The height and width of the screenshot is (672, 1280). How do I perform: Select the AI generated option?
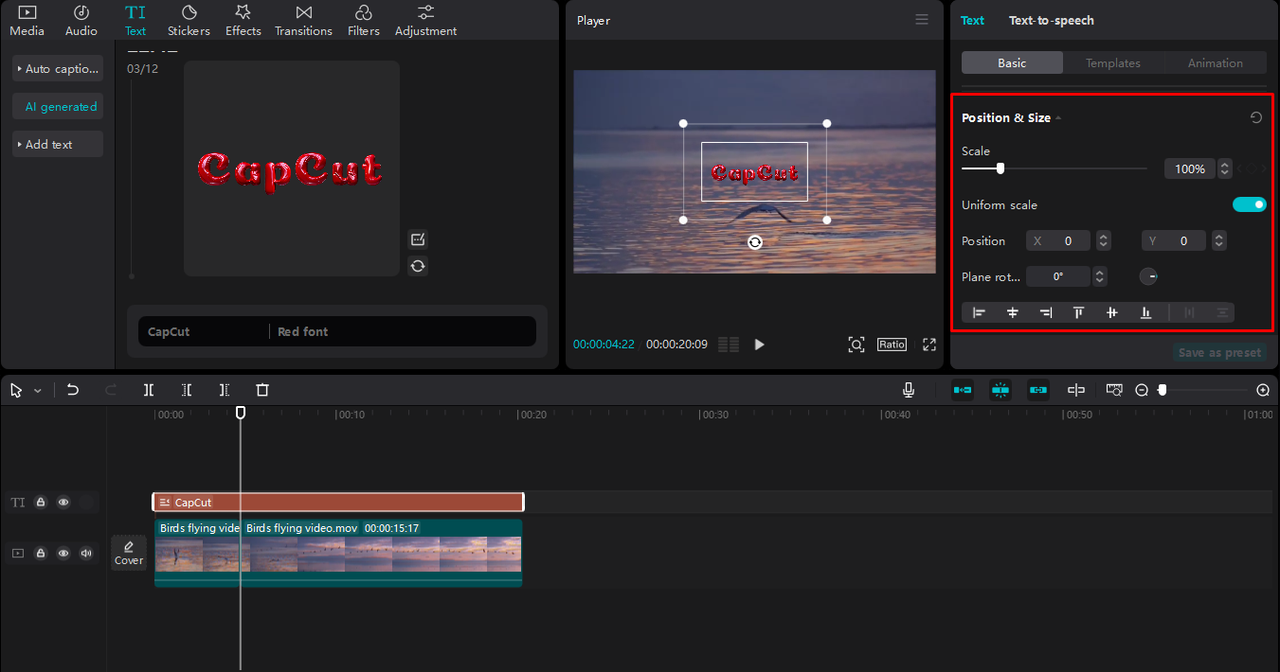(x=58, y=107)
